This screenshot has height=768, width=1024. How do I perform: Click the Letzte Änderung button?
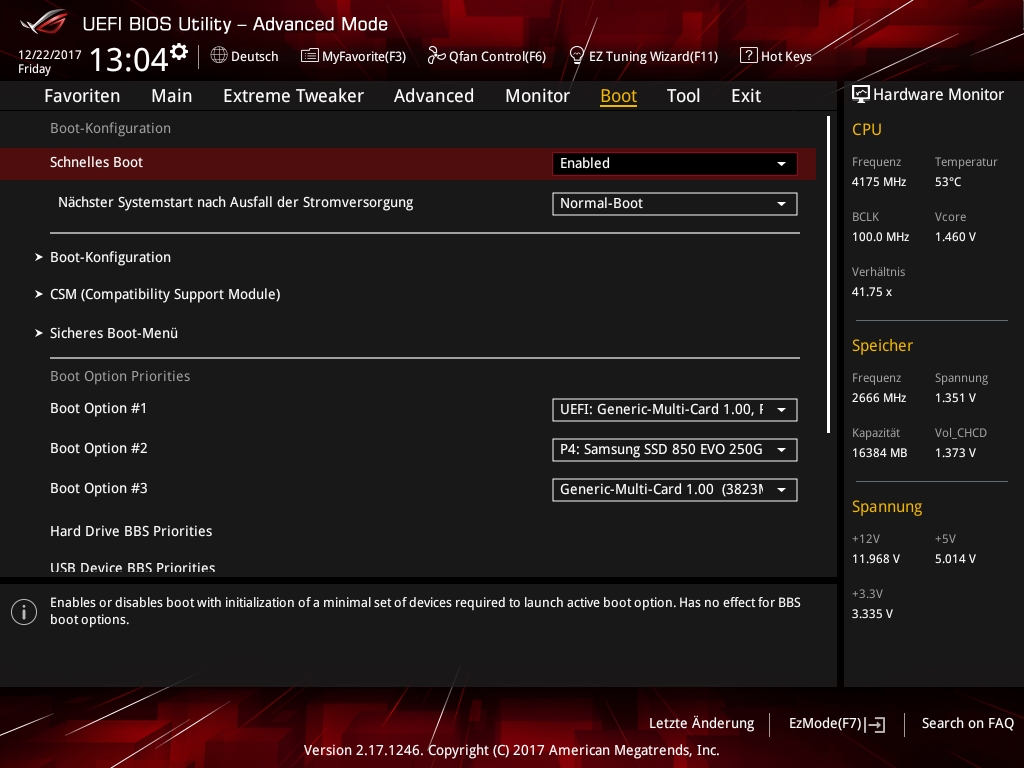[701, 723]
